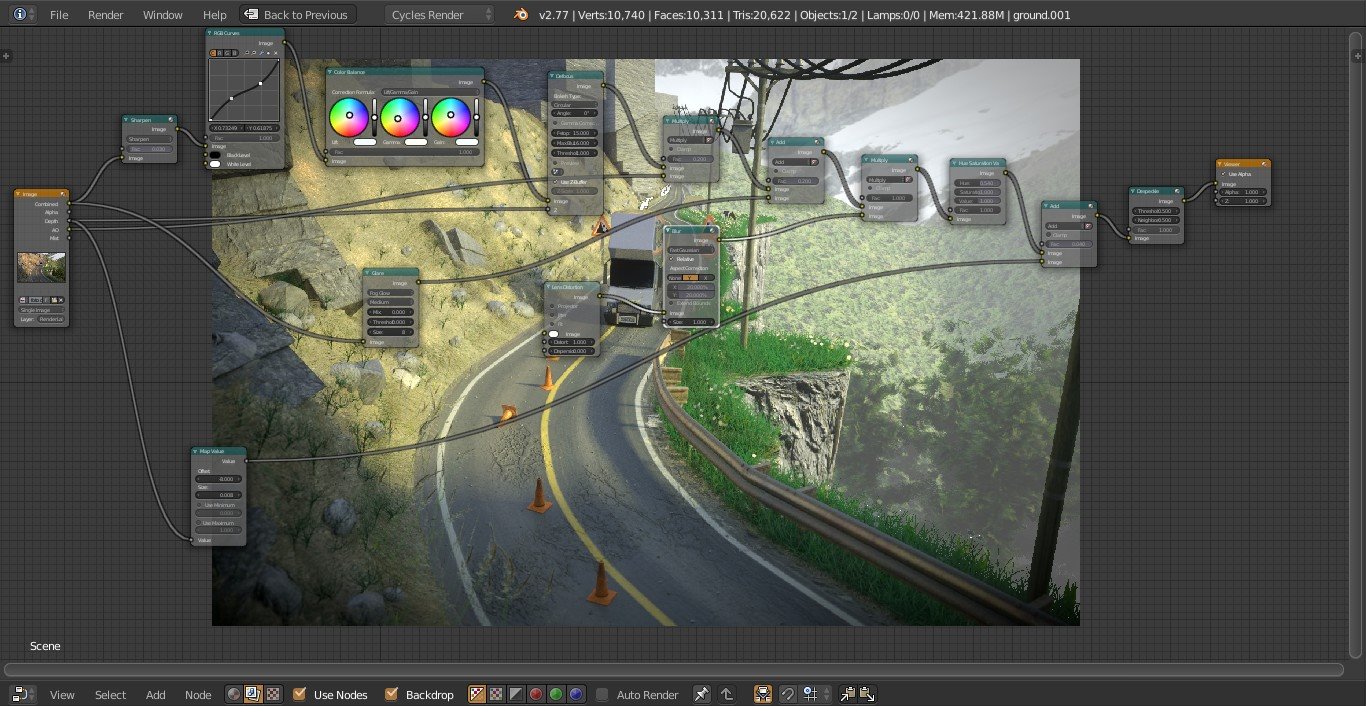Open the Circular bokeh type dropdown
This screenshot has height=706, width=1366.
click(574, 105)
